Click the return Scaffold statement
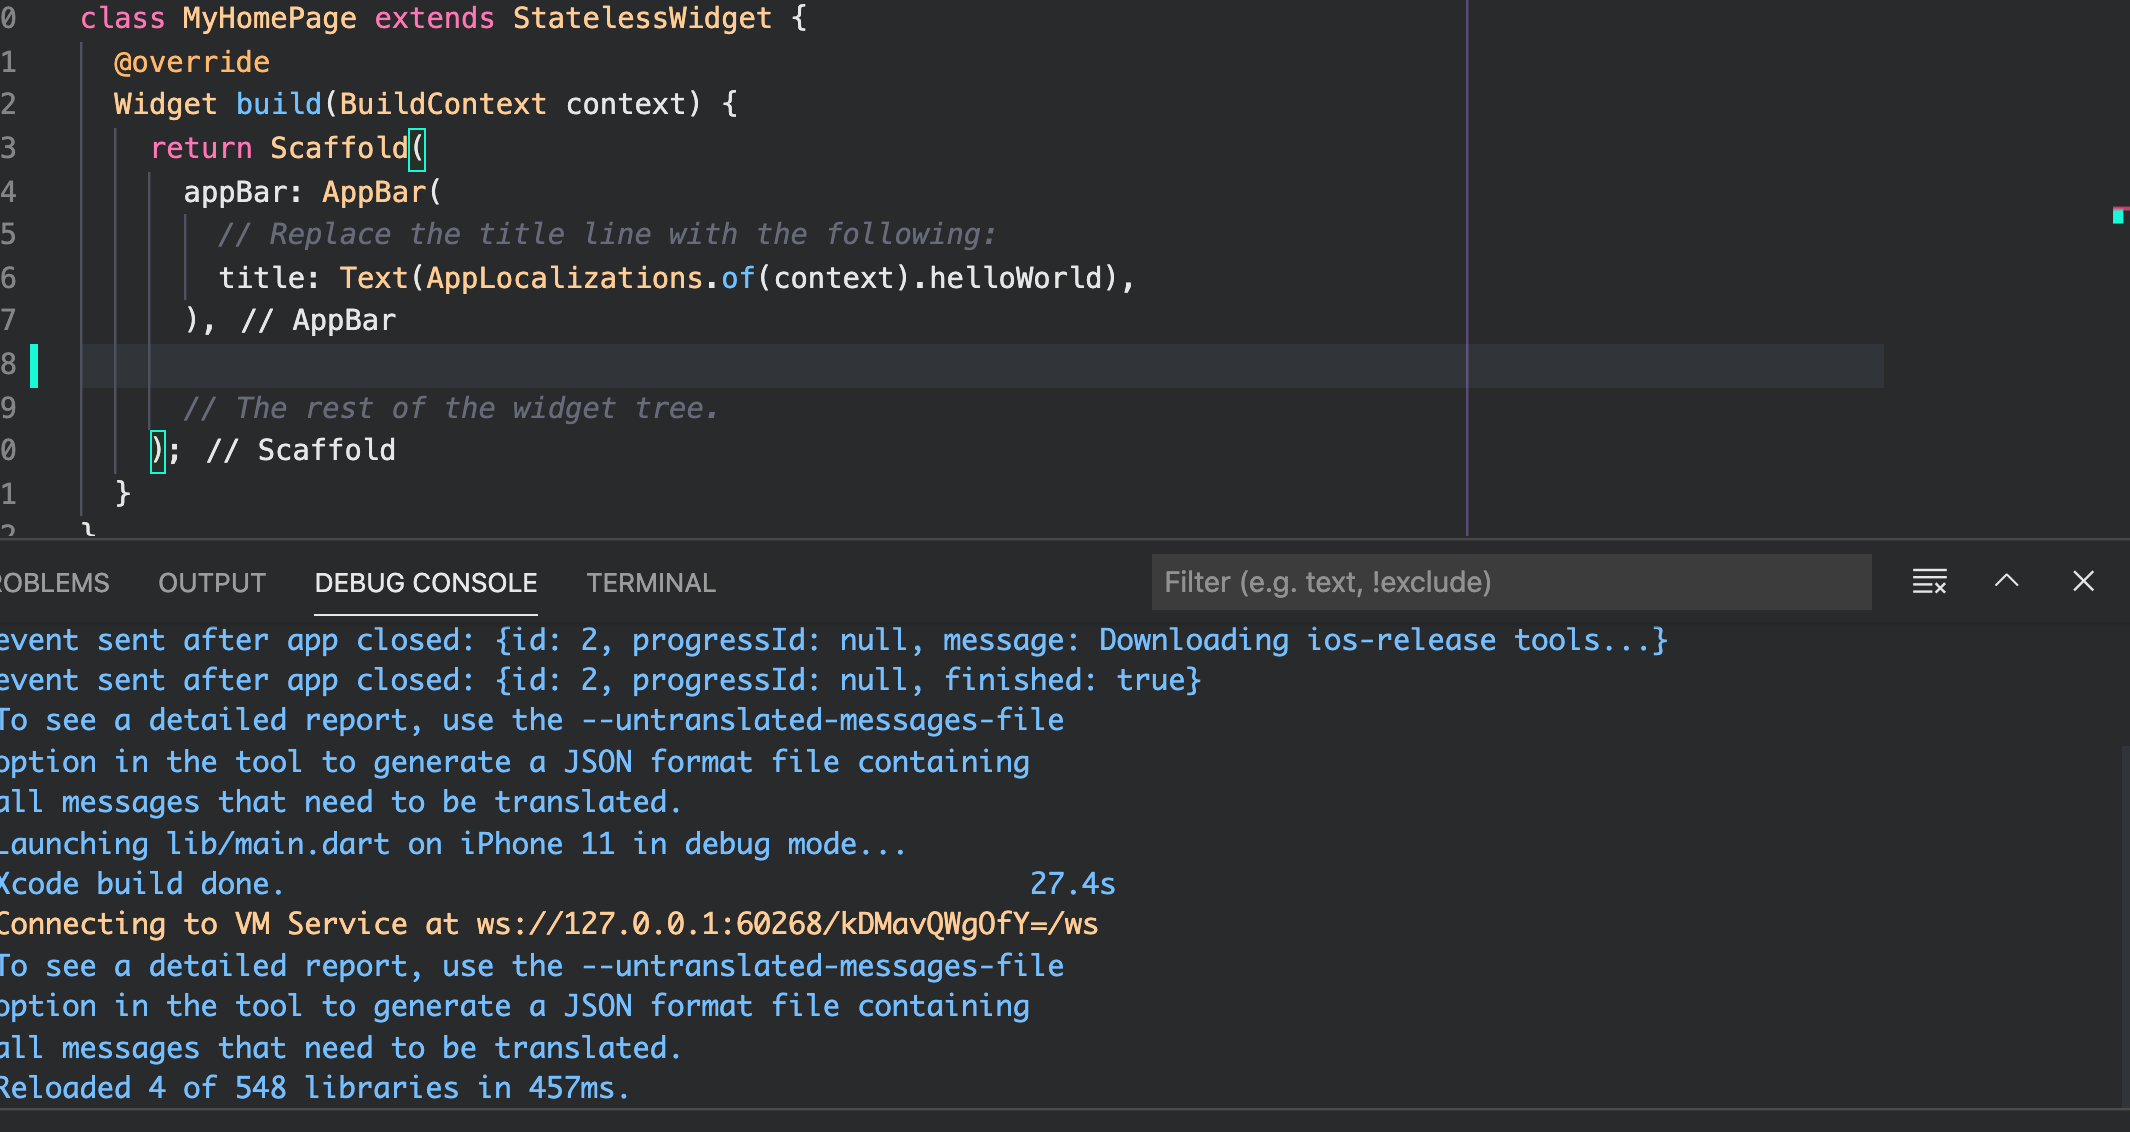The height and width of the screenshot is (1132, 2130). coord(280,148)
